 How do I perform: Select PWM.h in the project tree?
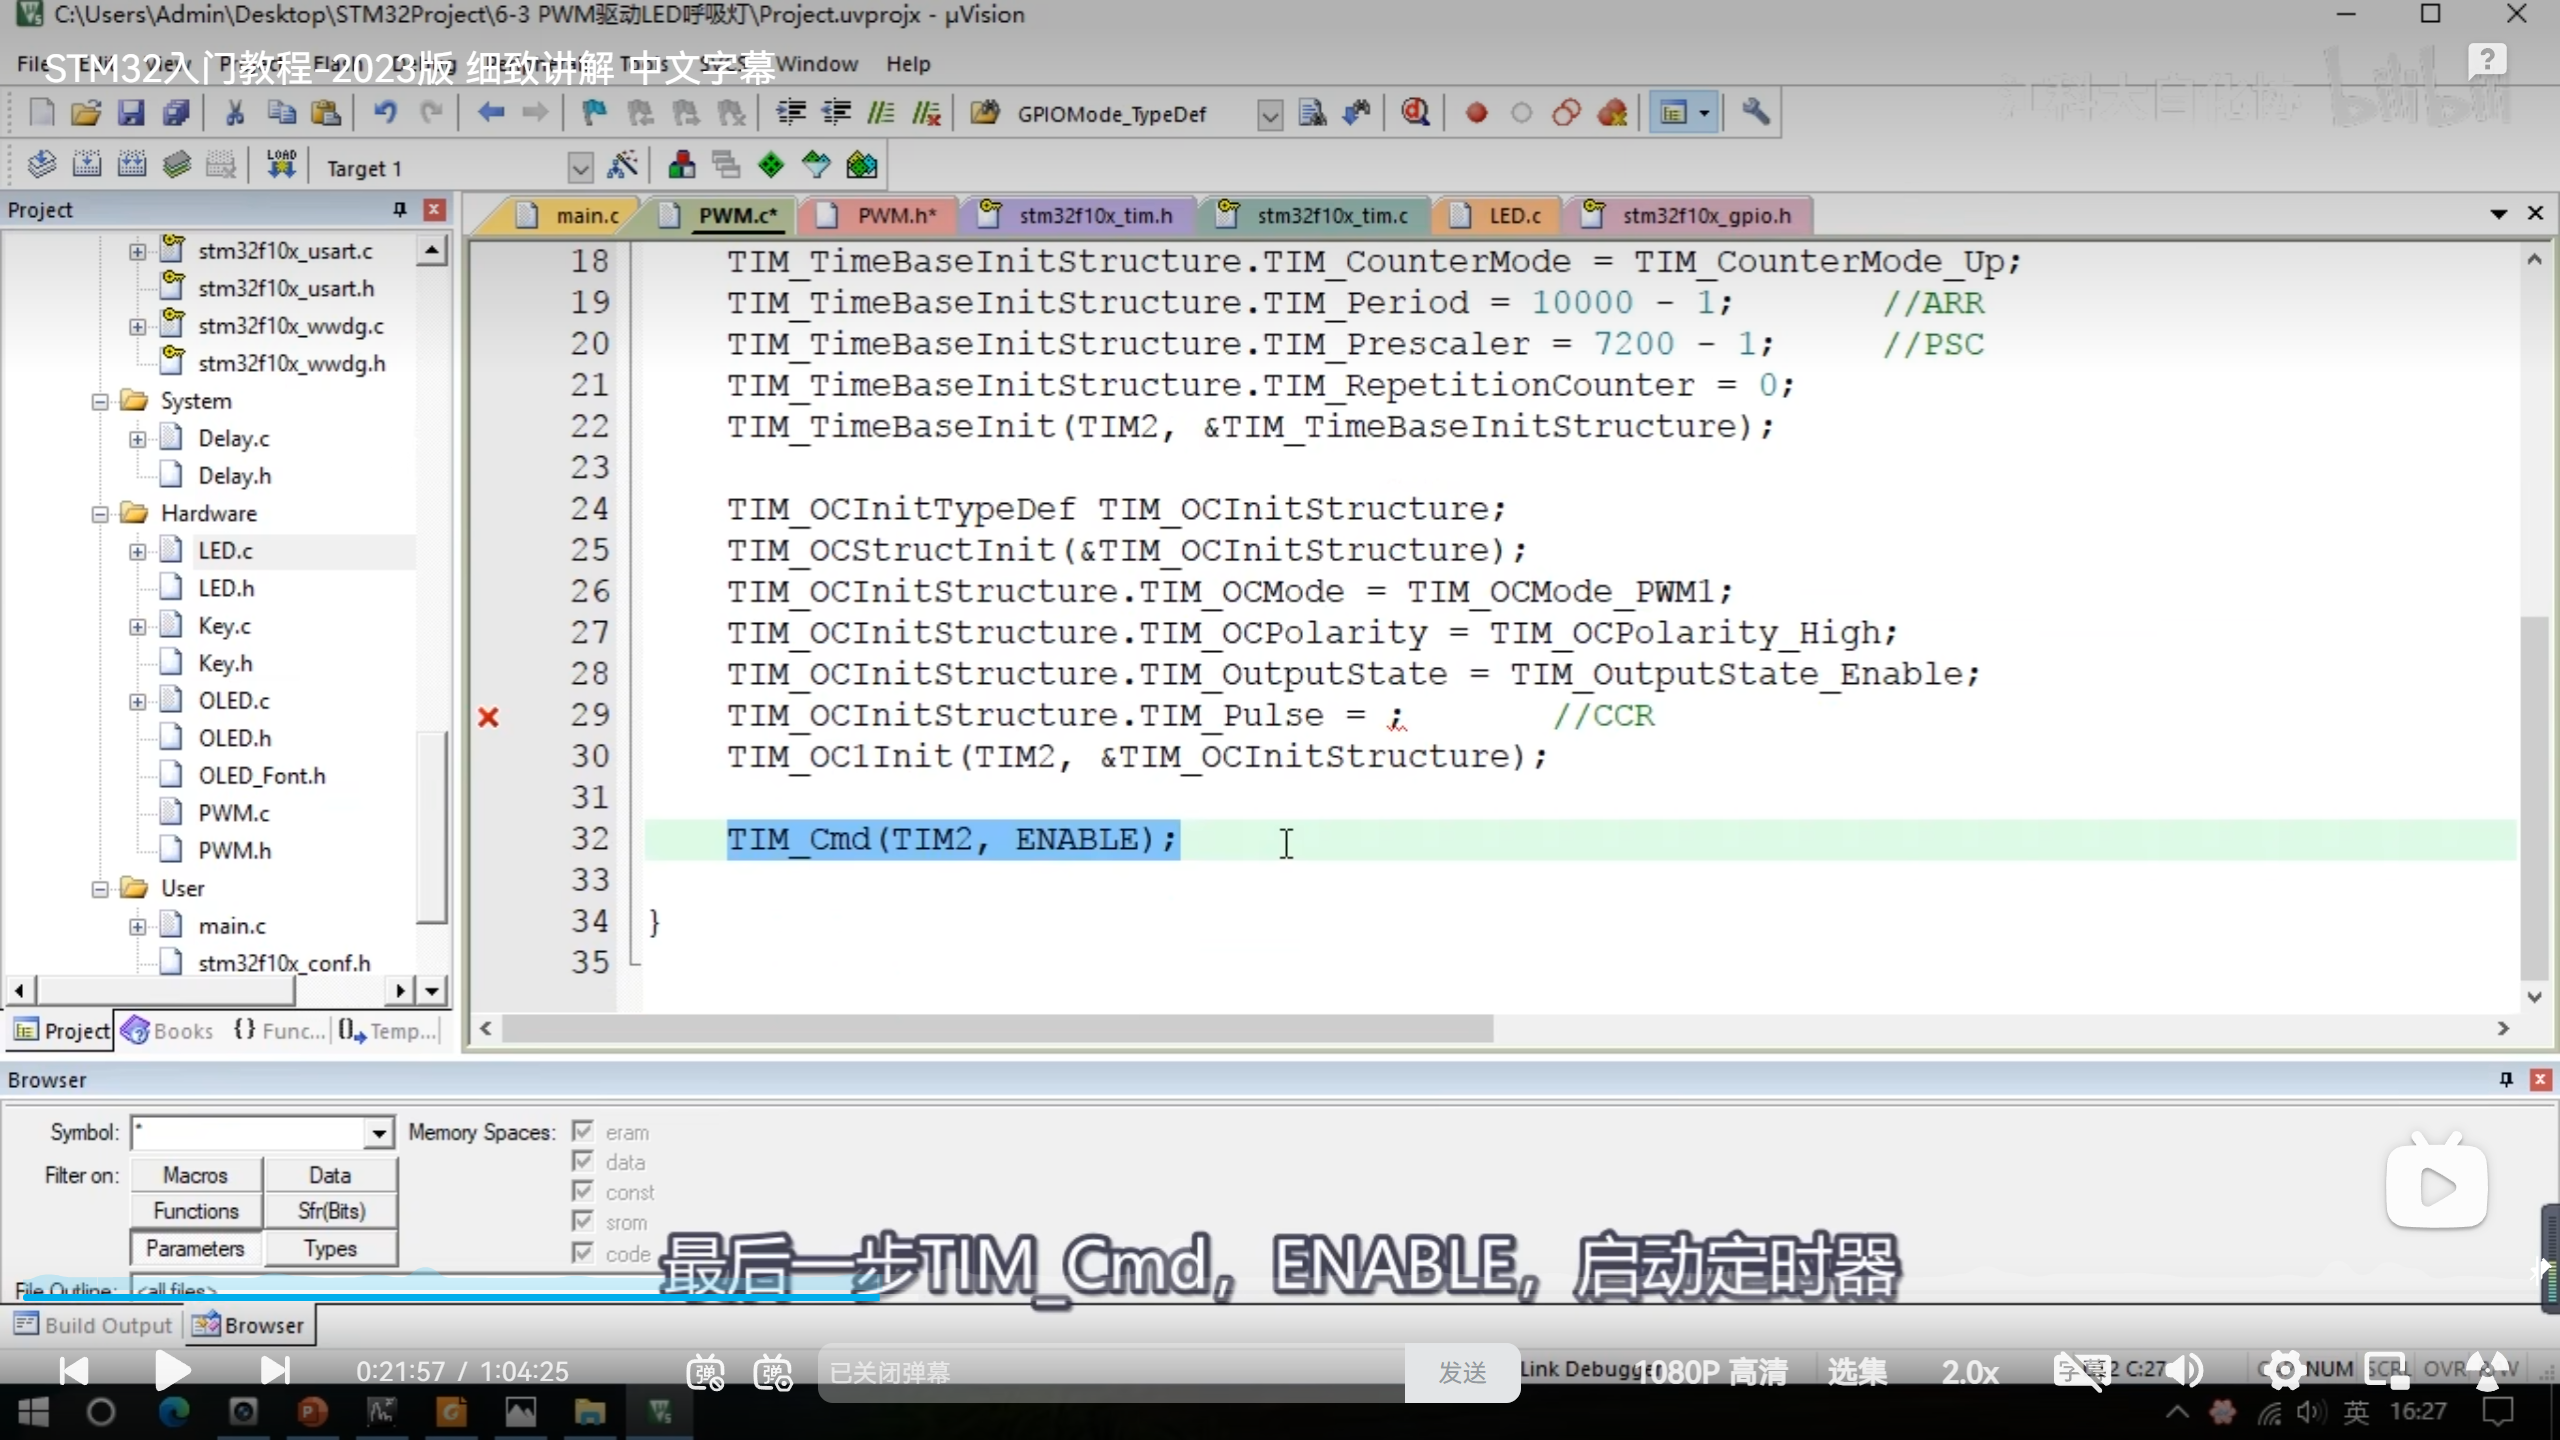[x=234, y=851]
